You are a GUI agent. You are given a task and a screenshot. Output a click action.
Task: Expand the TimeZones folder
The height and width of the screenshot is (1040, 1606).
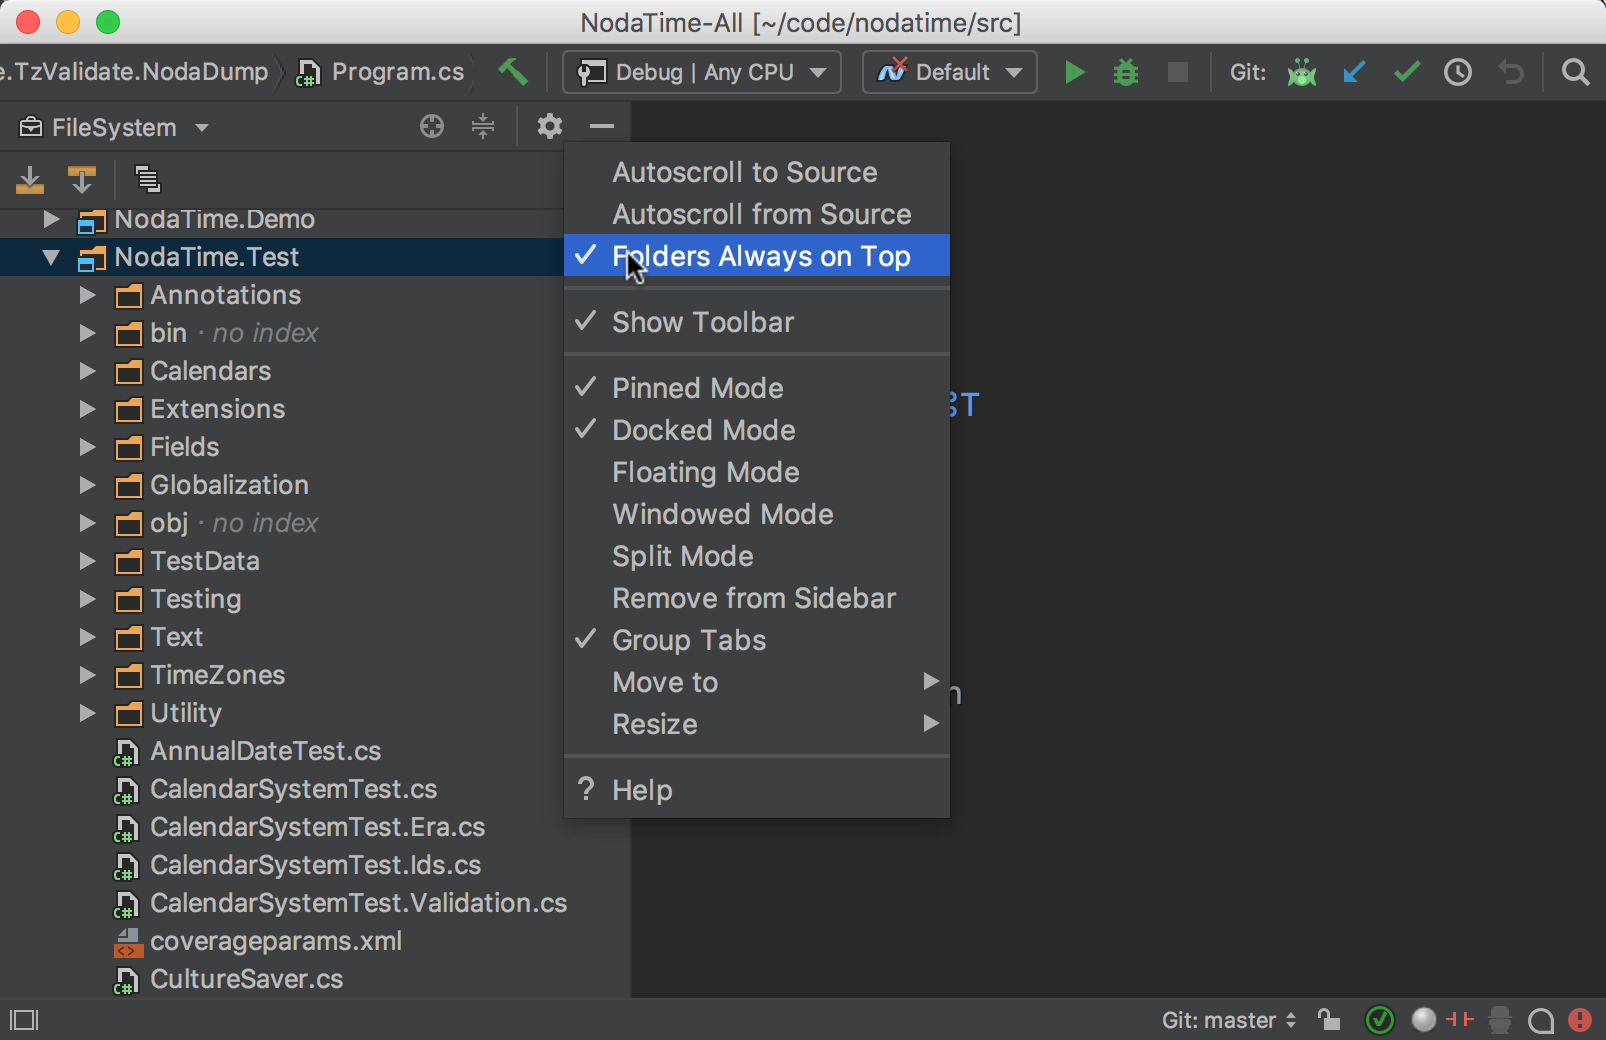pyautogui.click(x=88, y=675)
